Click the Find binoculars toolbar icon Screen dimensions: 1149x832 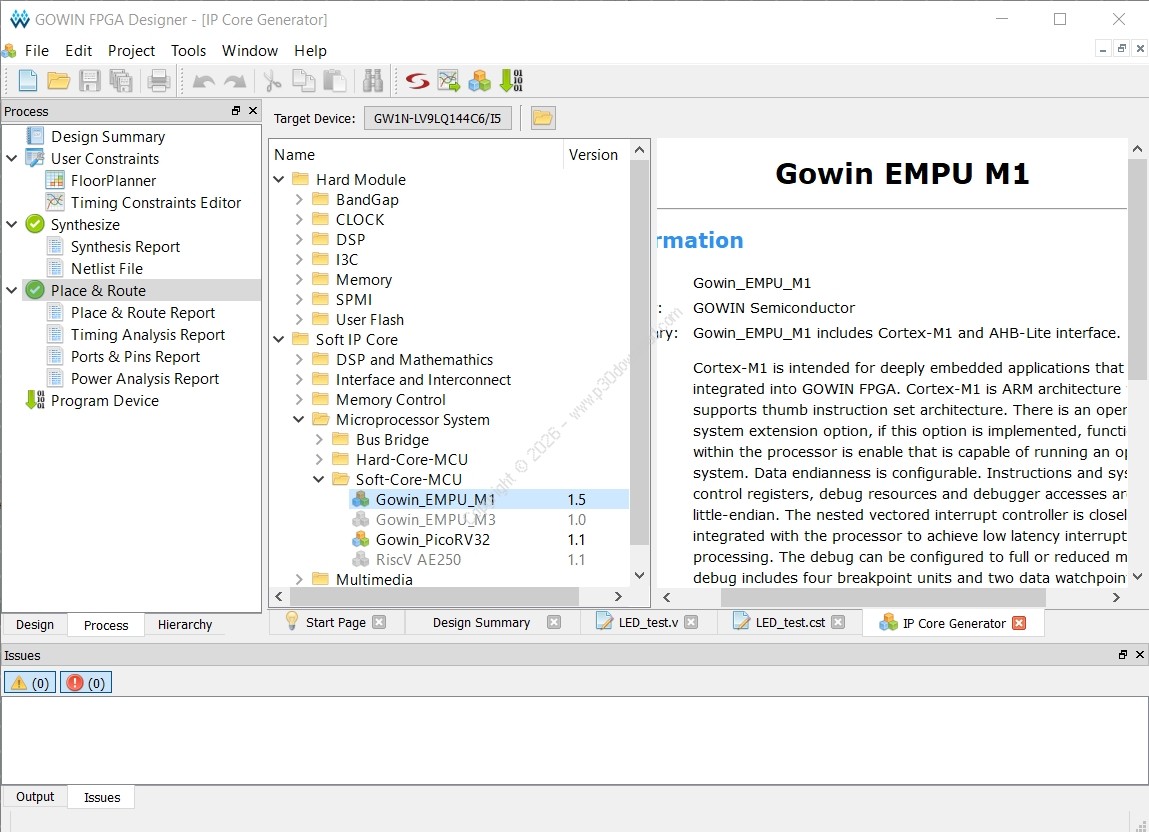point(372,81)
